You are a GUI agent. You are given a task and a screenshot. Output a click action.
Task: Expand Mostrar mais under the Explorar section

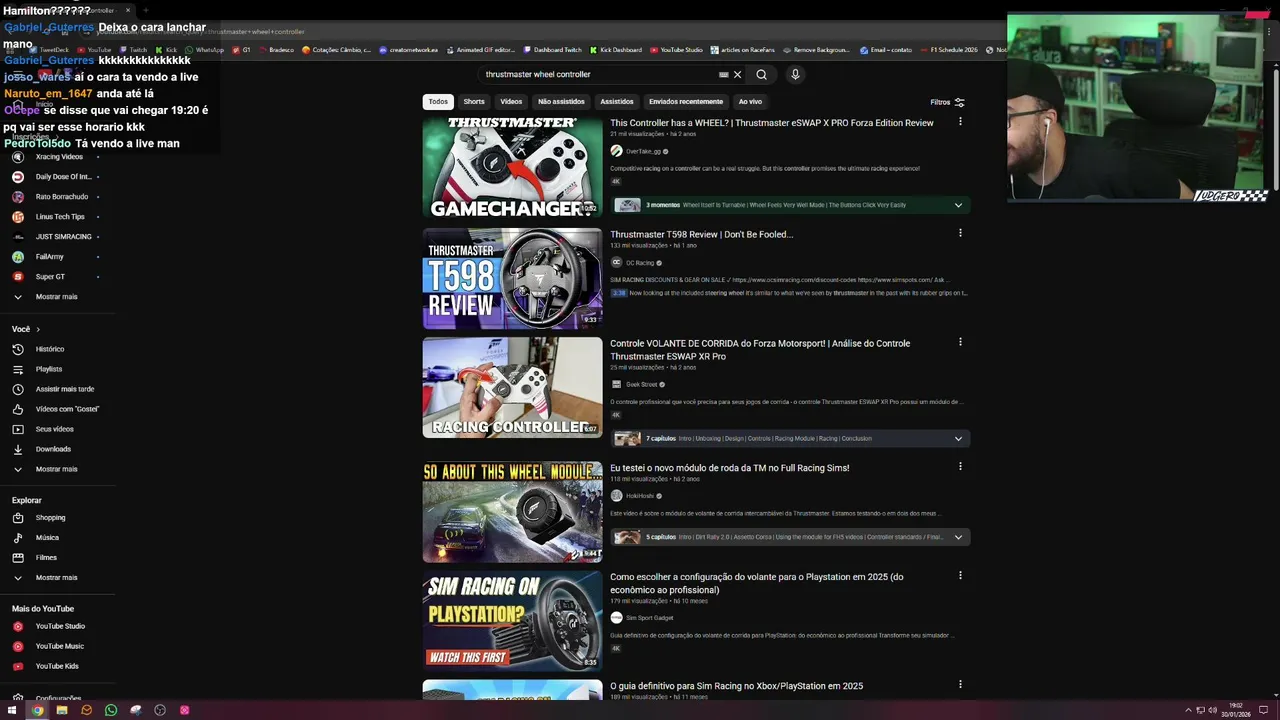click(x=56, y=577)
